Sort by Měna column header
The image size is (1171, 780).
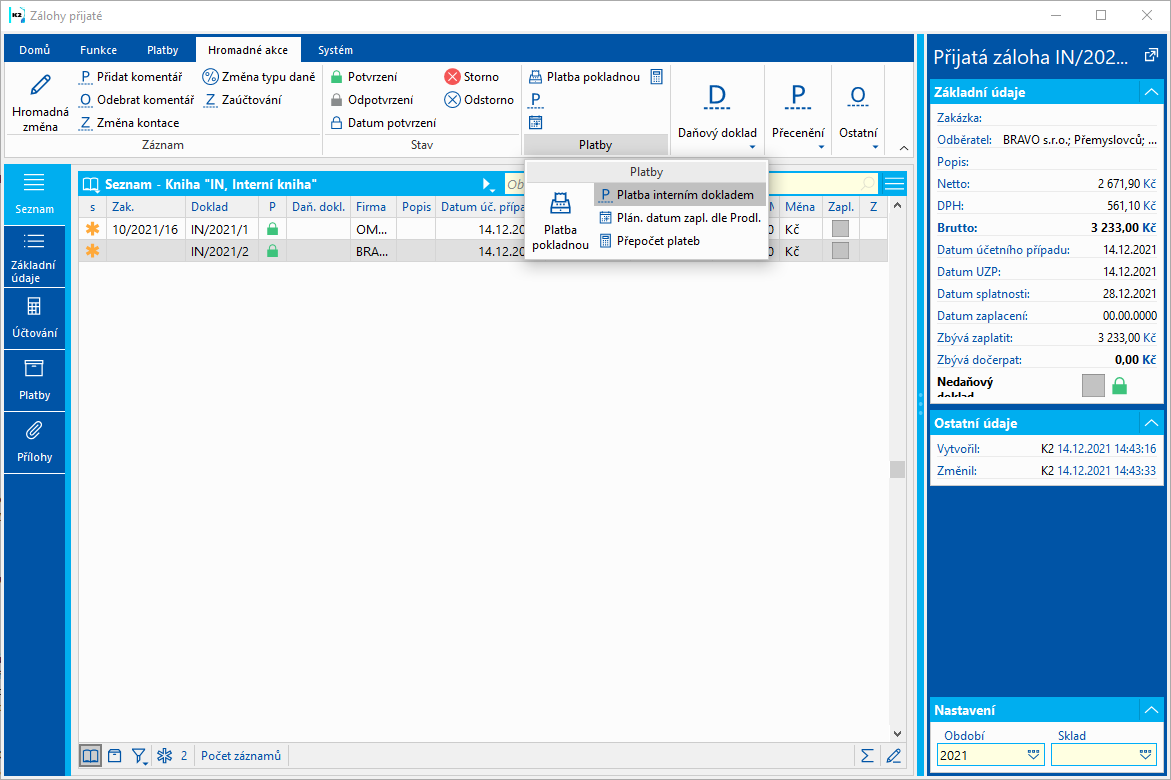[800, 207]
